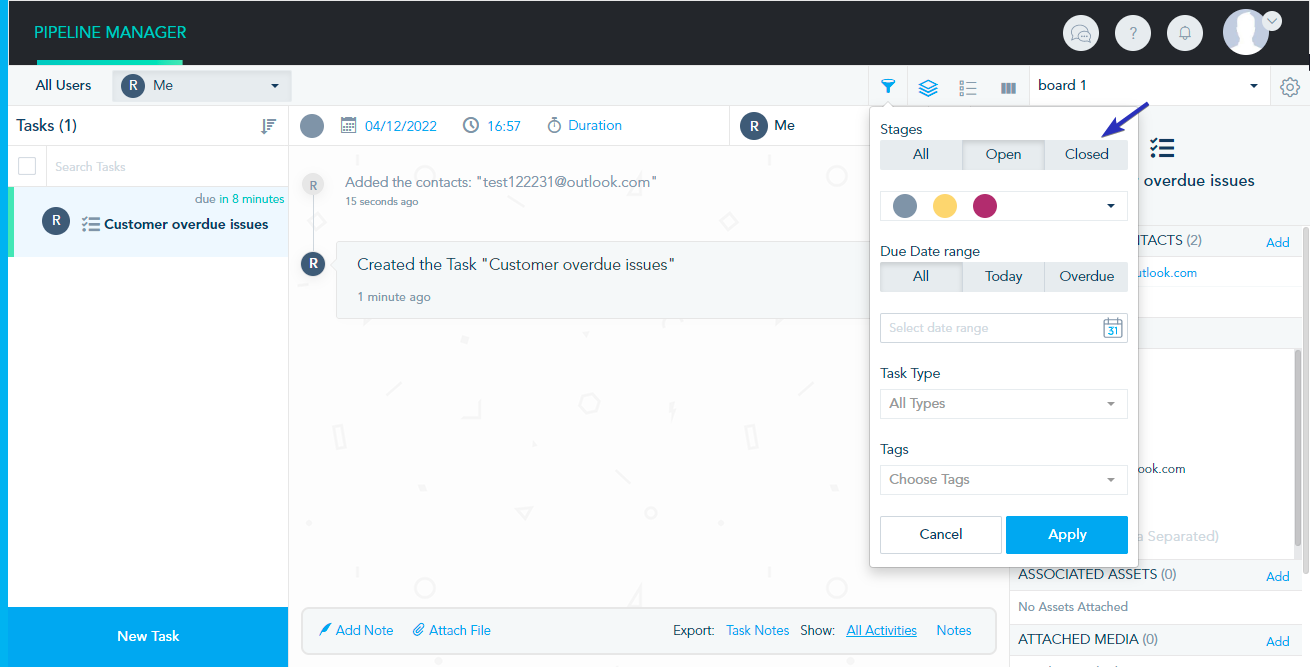Image resolution: width=1310 pixels, height=667 pixels.
Task: Create a New Task
Action: (148, 636)
